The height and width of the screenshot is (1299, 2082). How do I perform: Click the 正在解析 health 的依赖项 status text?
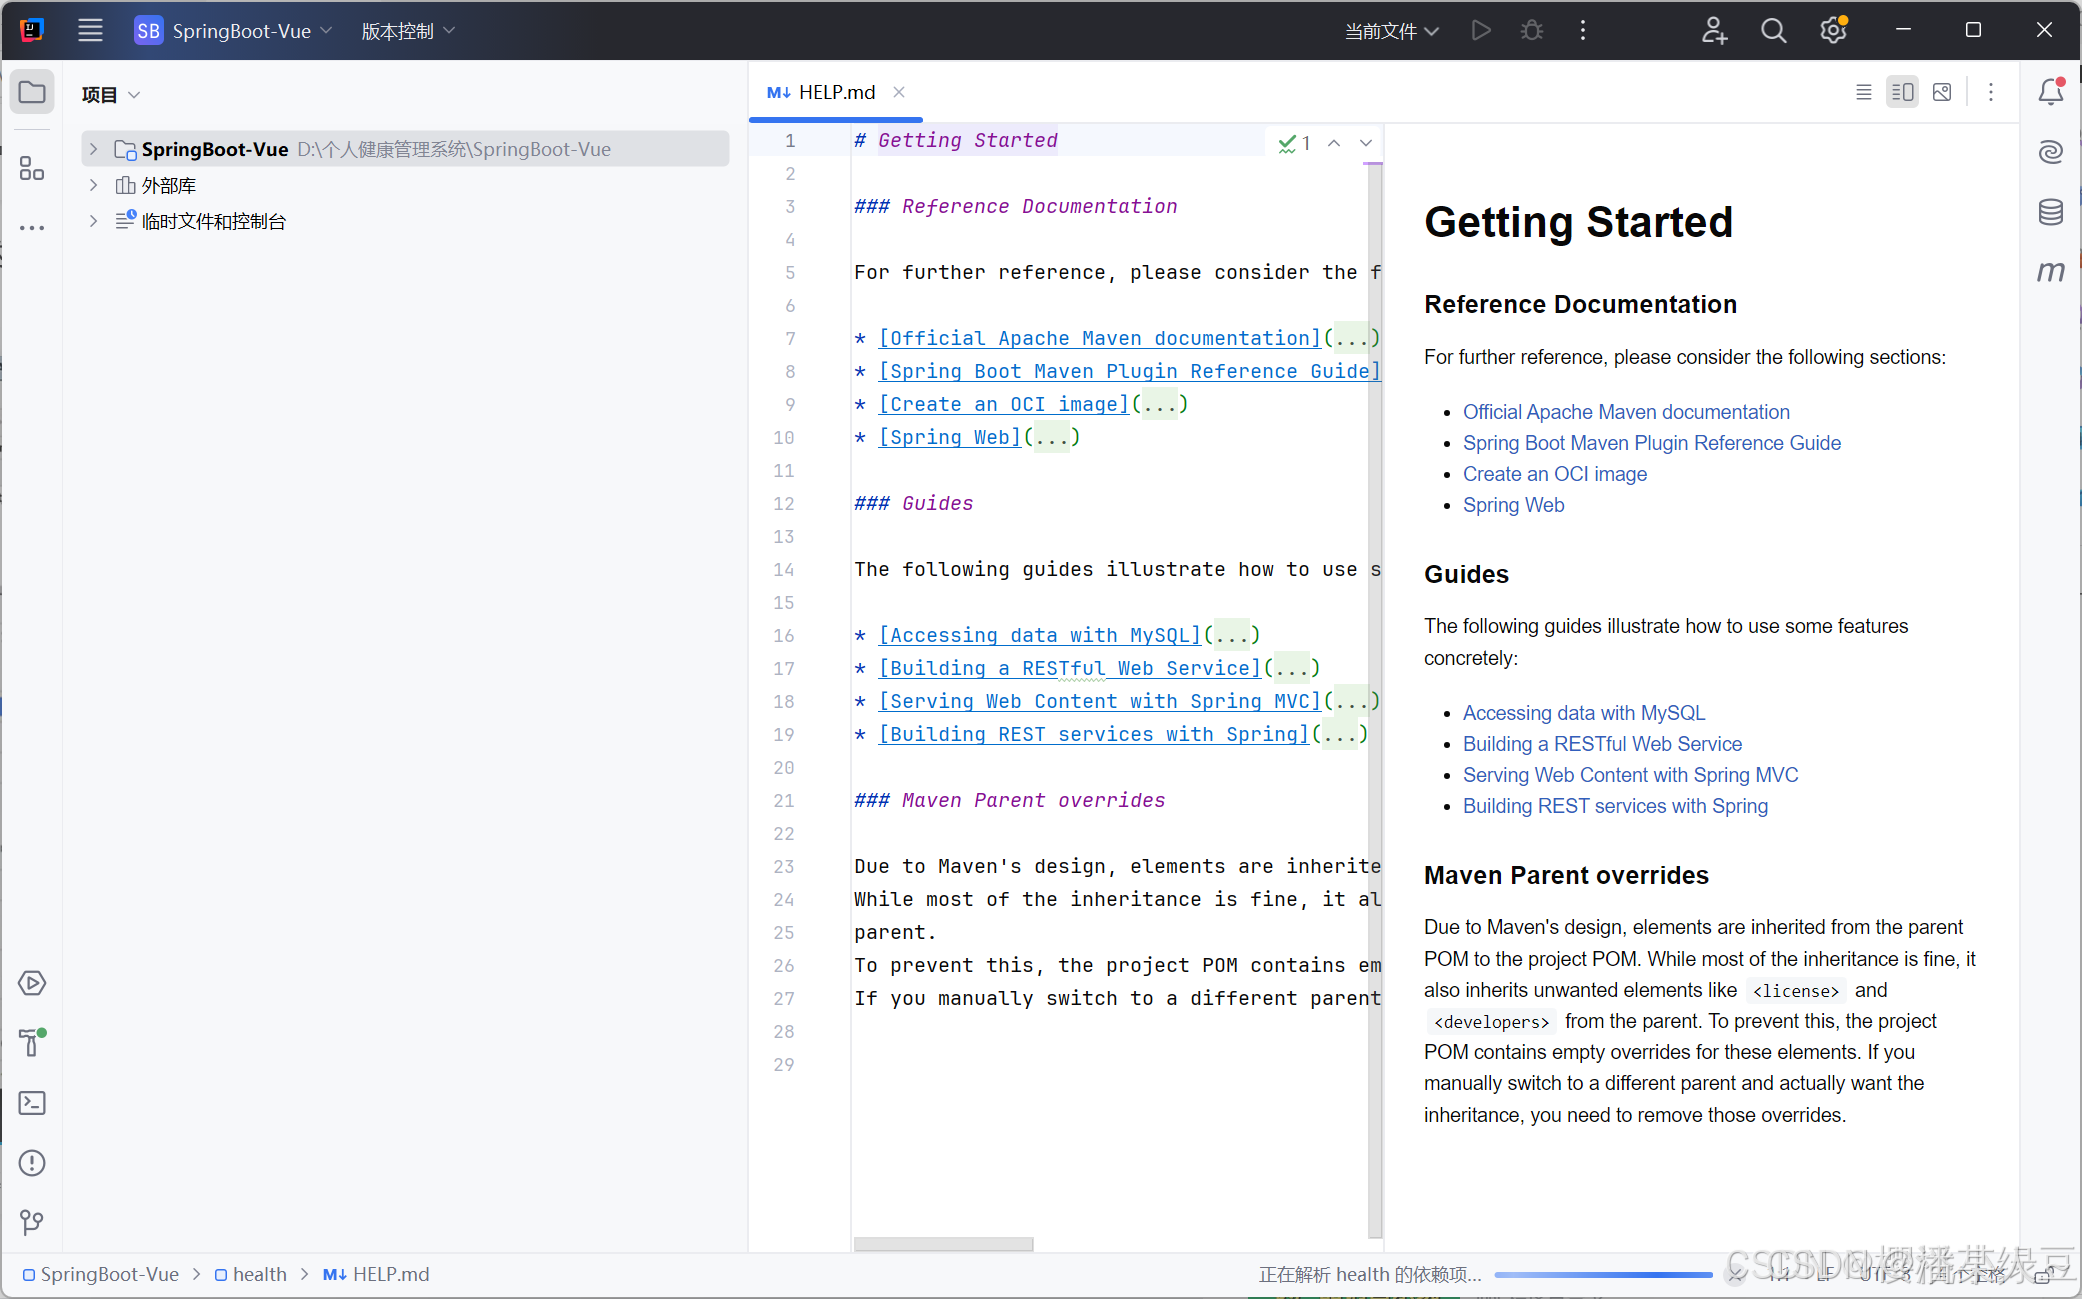click(1370, 1274)
